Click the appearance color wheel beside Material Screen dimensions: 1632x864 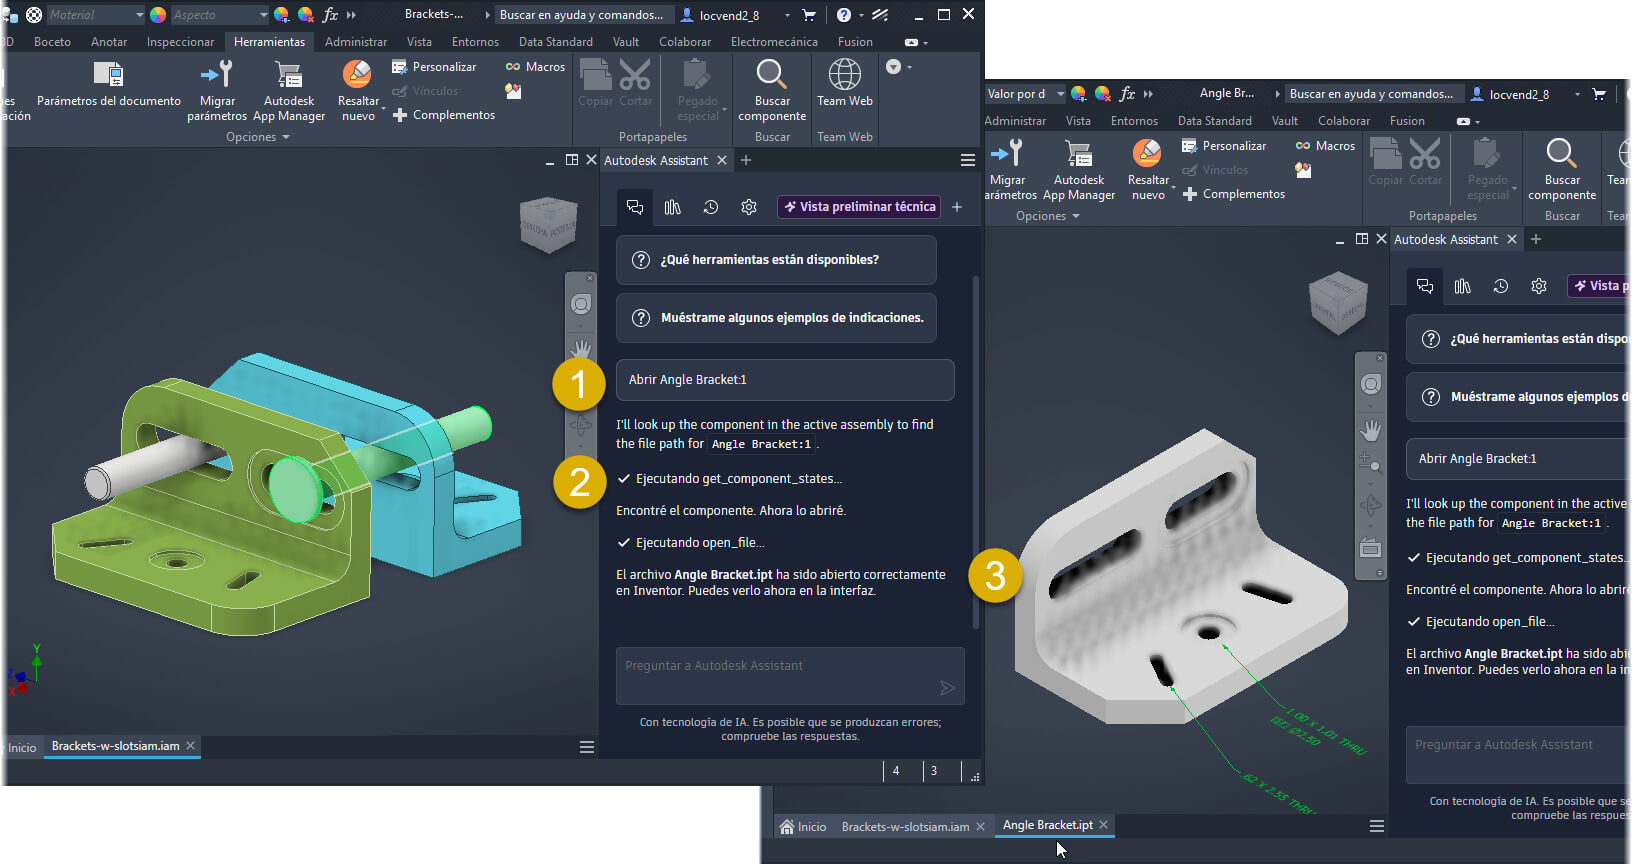click(158, 15)
